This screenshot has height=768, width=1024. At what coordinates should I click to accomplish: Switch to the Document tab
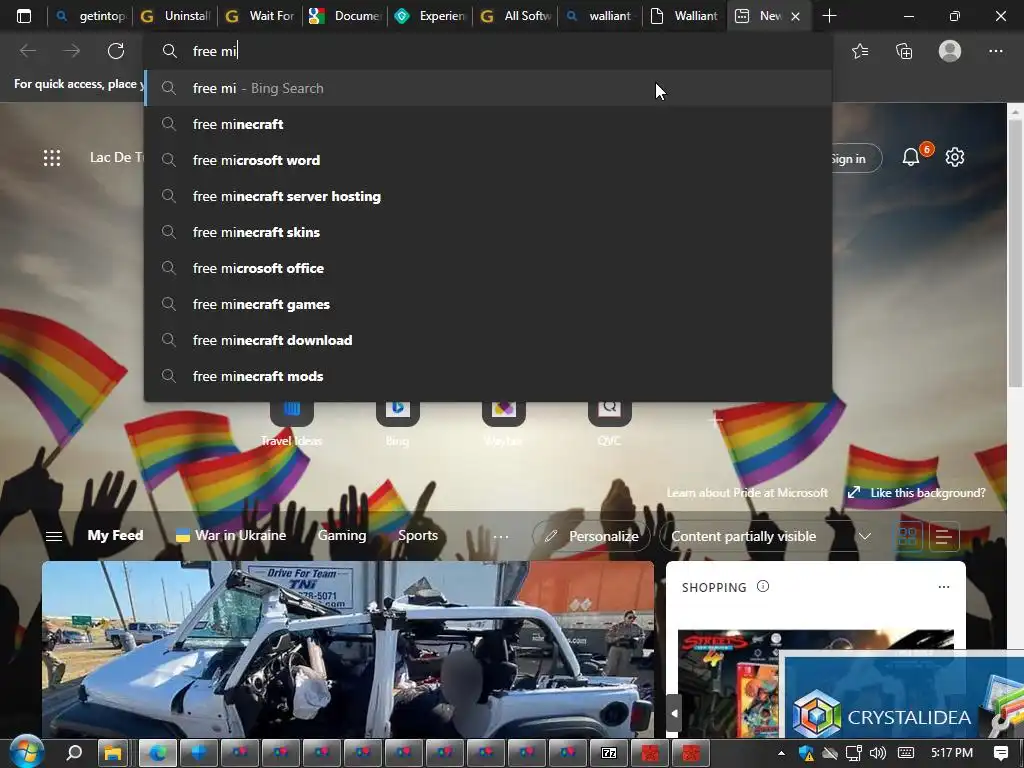tap(346, 16)
